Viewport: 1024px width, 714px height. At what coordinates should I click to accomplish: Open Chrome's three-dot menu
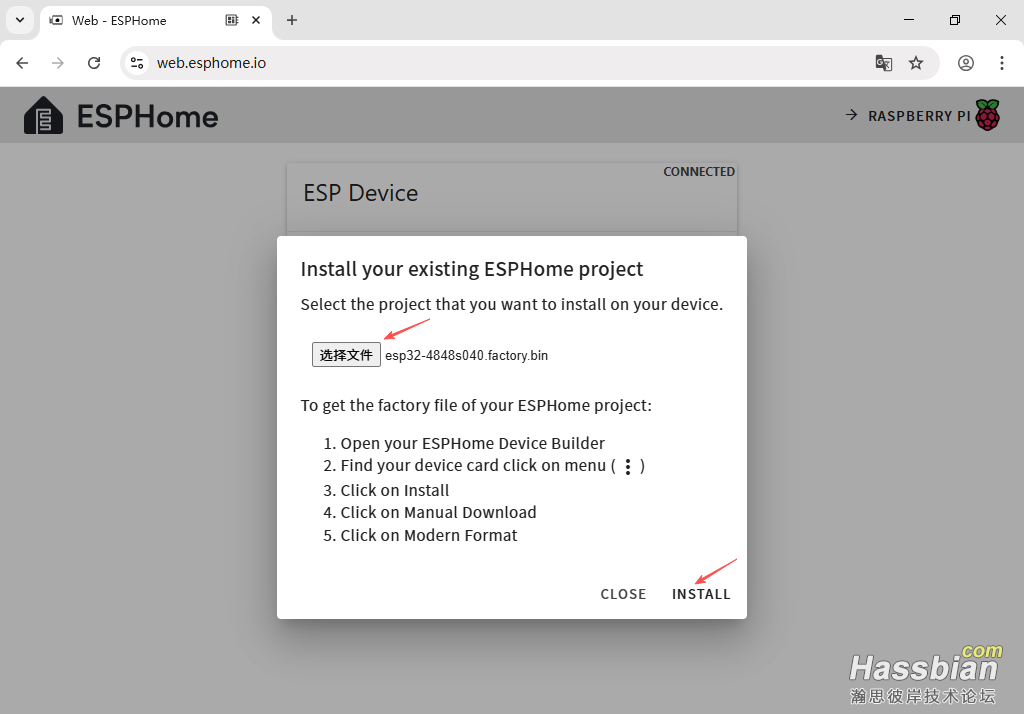pyautogui.click(x=1002, y=63)
